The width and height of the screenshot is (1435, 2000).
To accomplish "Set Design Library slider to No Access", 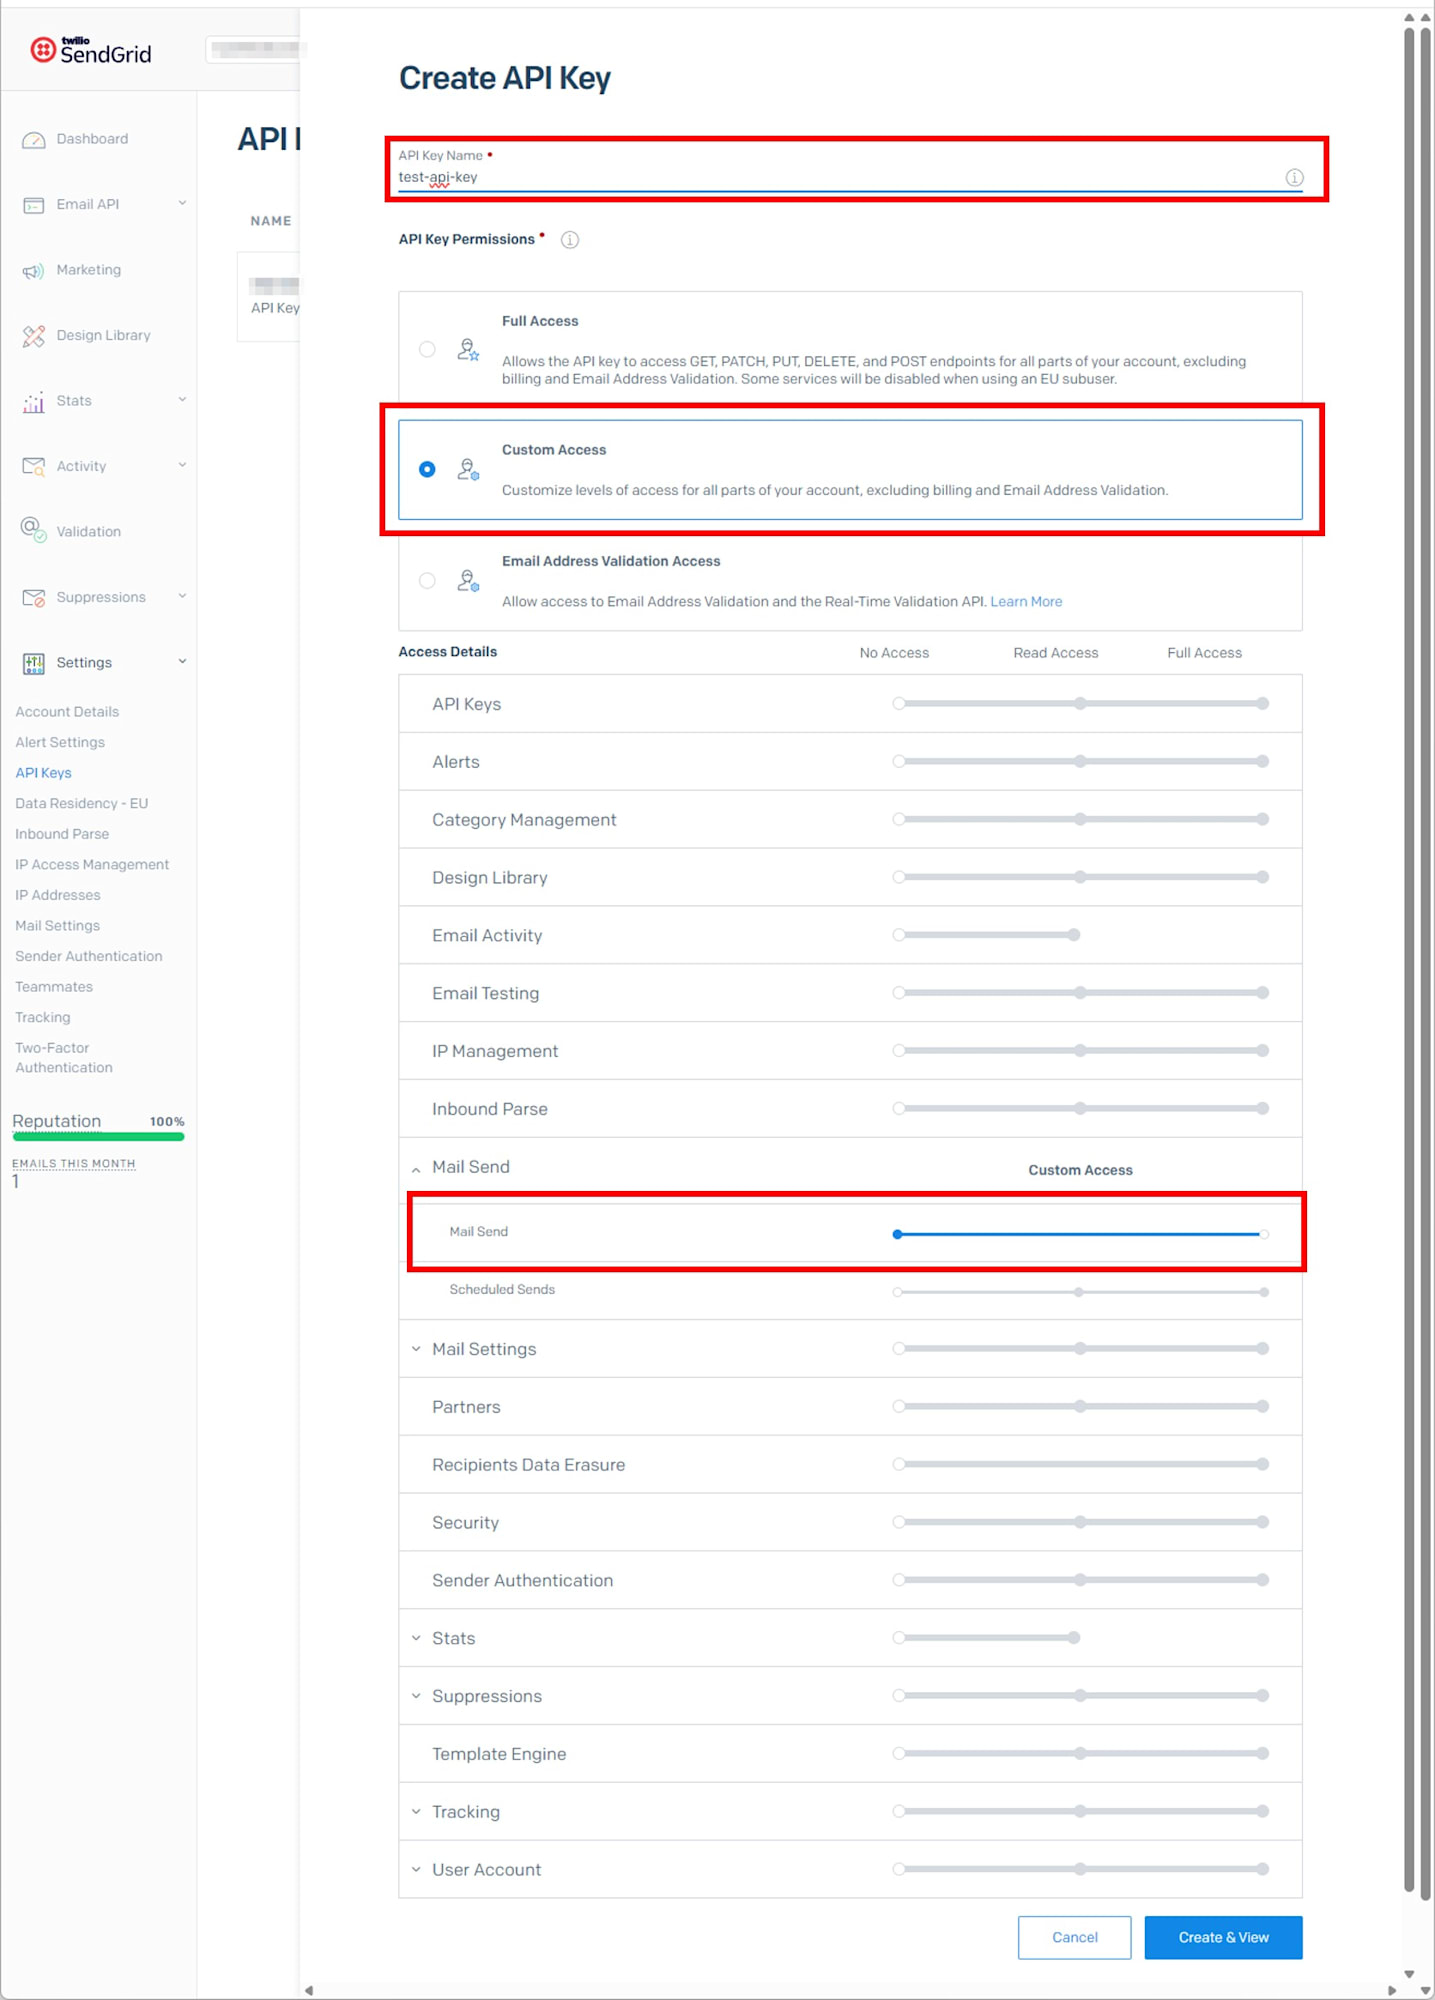I will tap(899, 877).
